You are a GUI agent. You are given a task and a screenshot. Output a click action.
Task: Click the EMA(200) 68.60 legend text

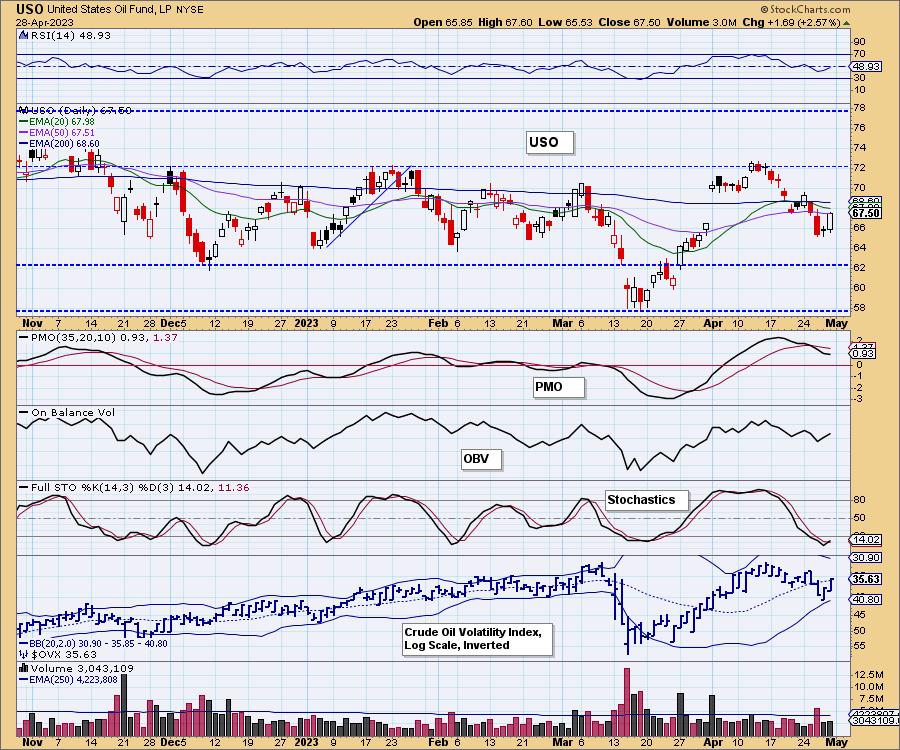(64, 143)
